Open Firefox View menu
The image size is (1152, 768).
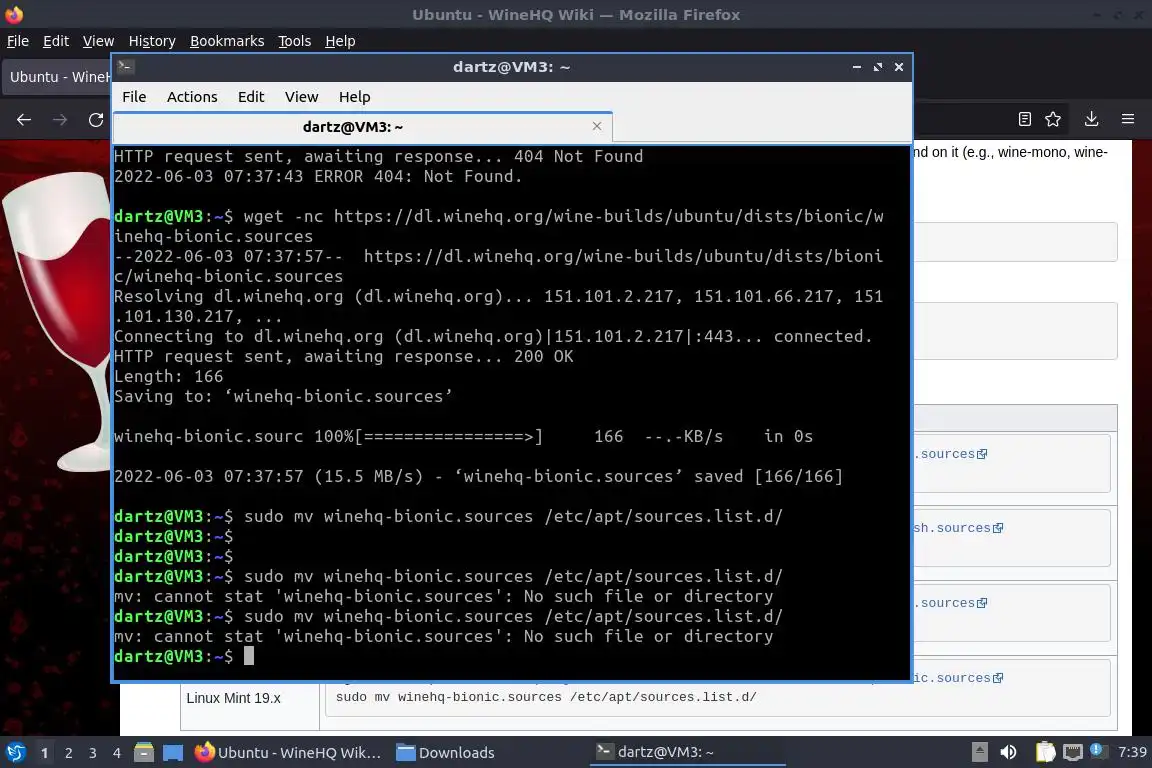98,41
